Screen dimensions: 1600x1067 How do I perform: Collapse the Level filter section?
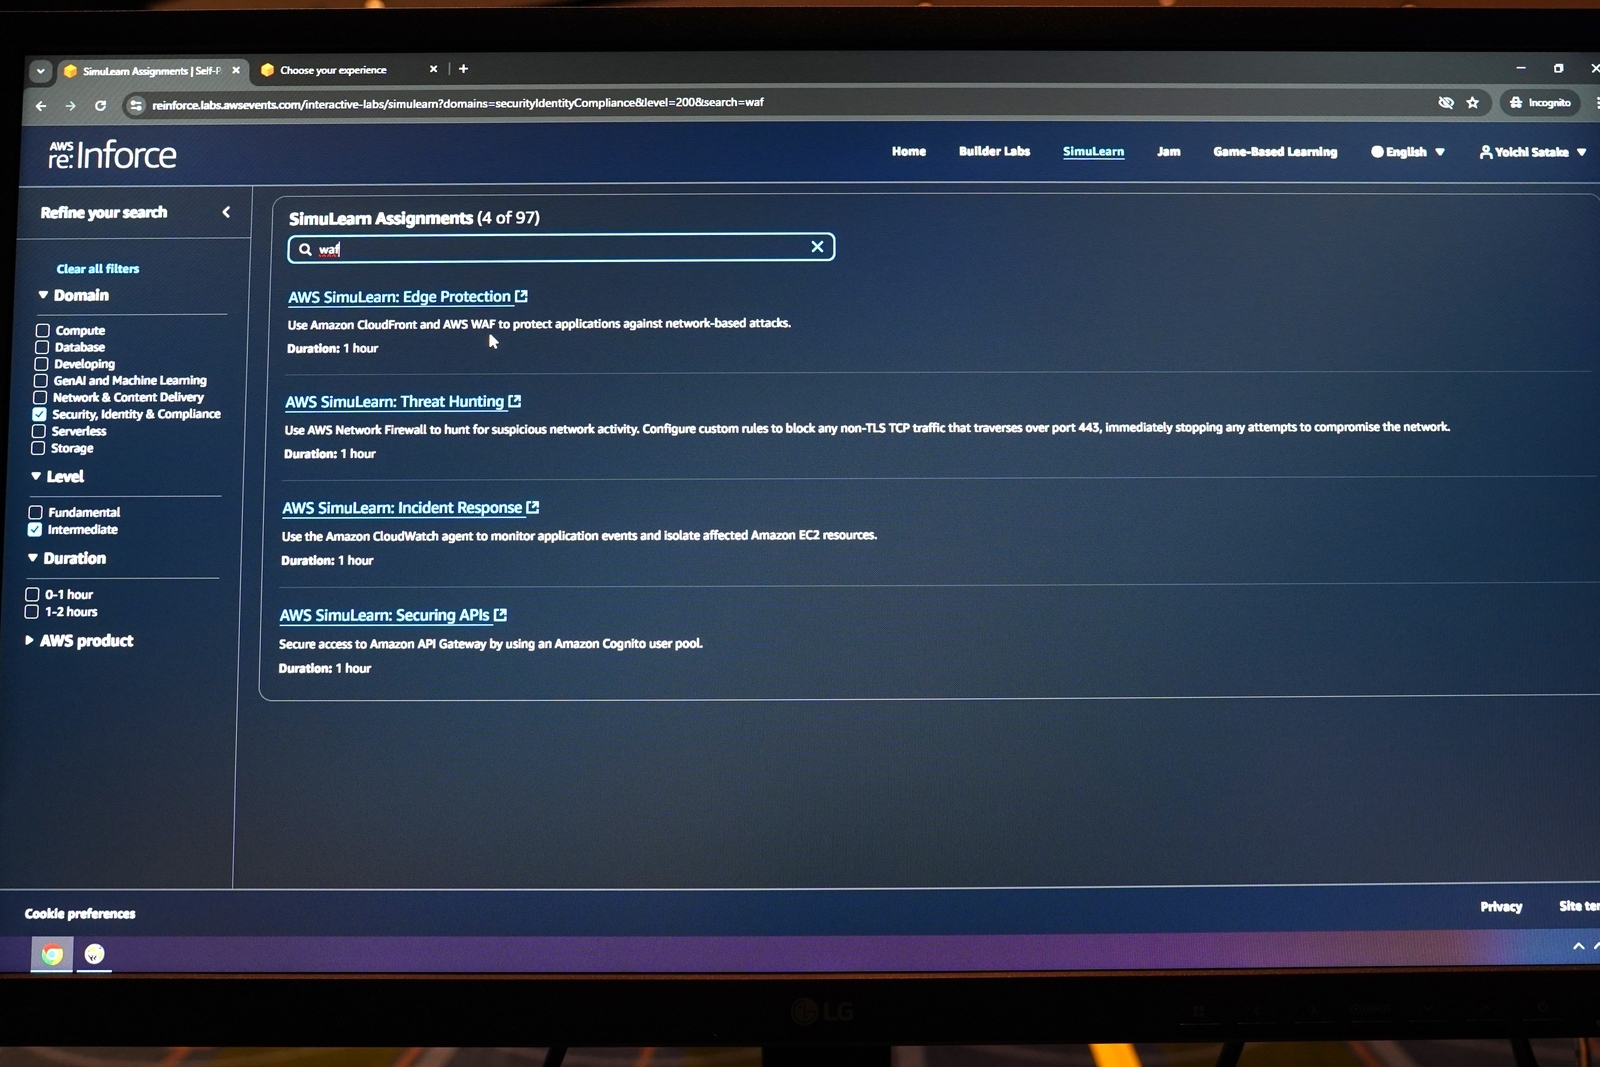(x=58, y=476)
